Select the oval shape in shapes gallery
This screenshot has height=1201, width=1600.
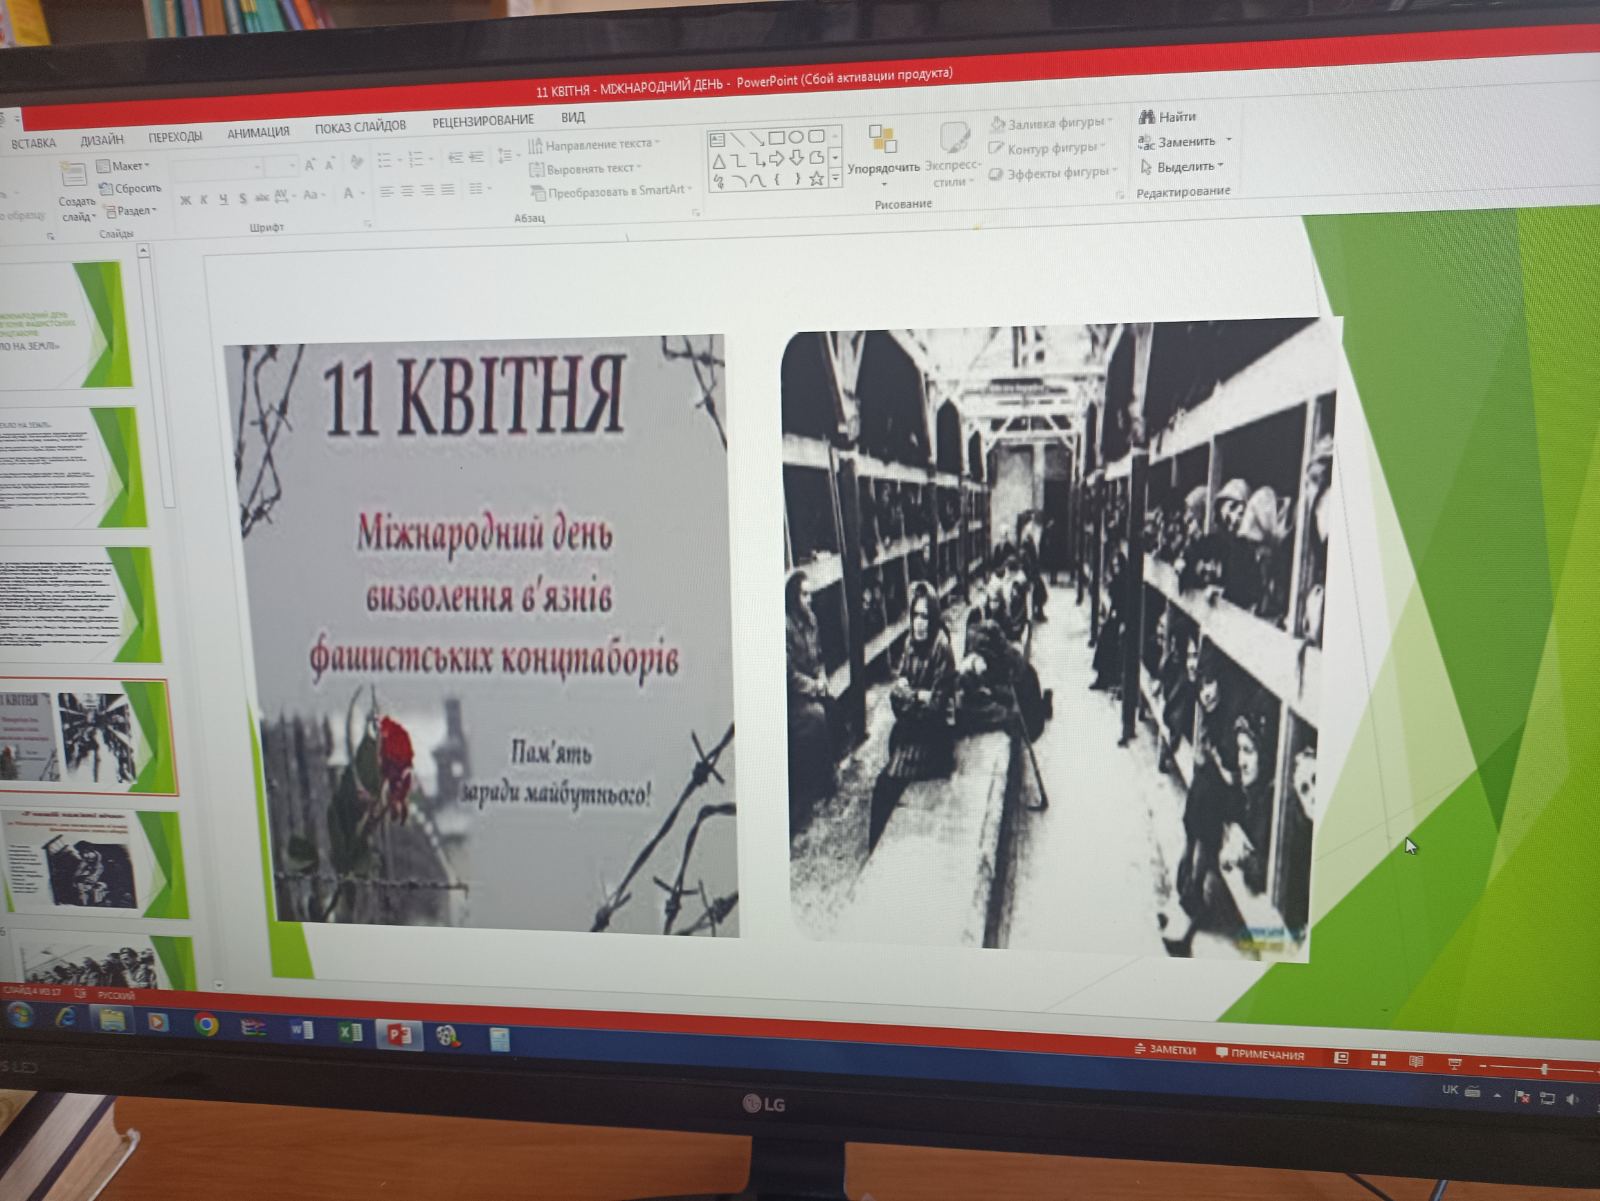[796, 137]
